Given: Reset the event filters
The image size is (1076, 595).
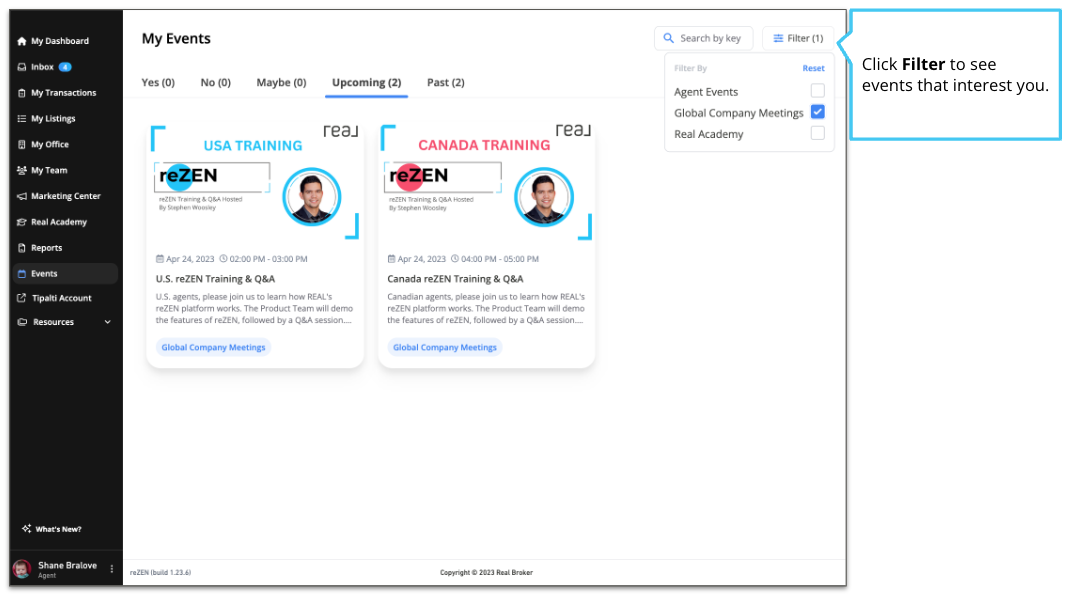Looking at the screenshot, I should [814, 69].
